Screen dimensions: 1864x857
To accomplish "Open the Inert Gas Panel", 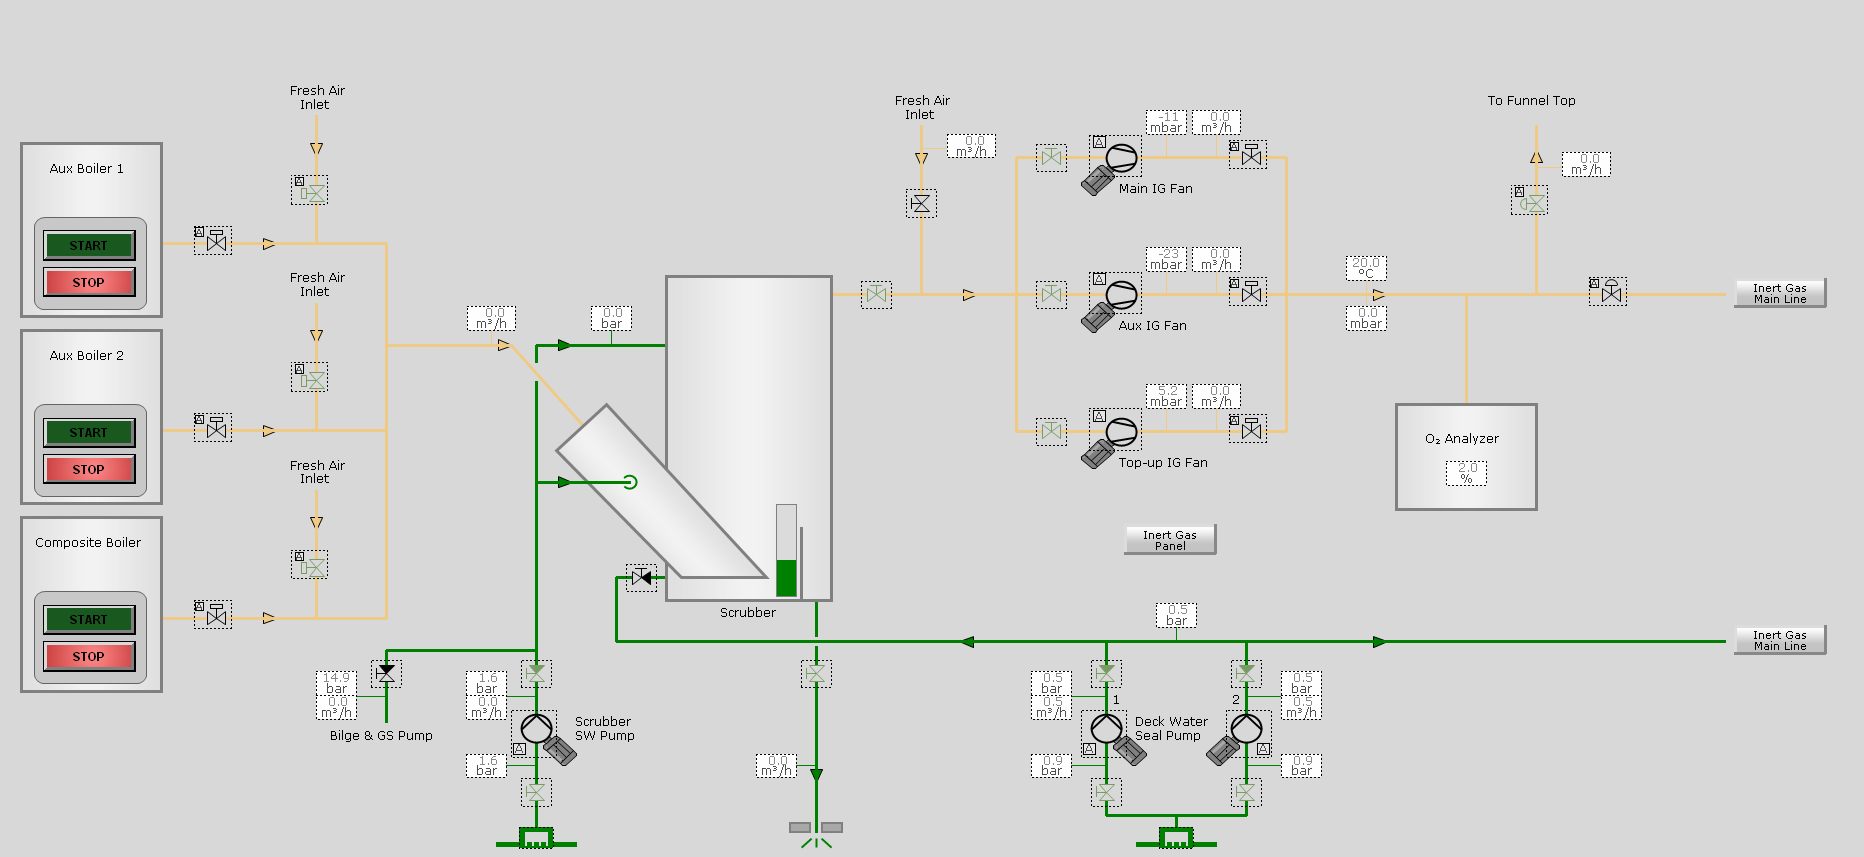I will (x=1170, y=540).
